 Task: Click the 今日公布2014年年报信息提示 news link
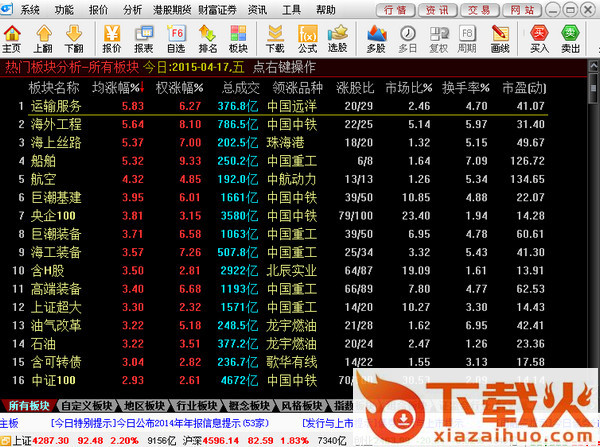pos(160,423)
